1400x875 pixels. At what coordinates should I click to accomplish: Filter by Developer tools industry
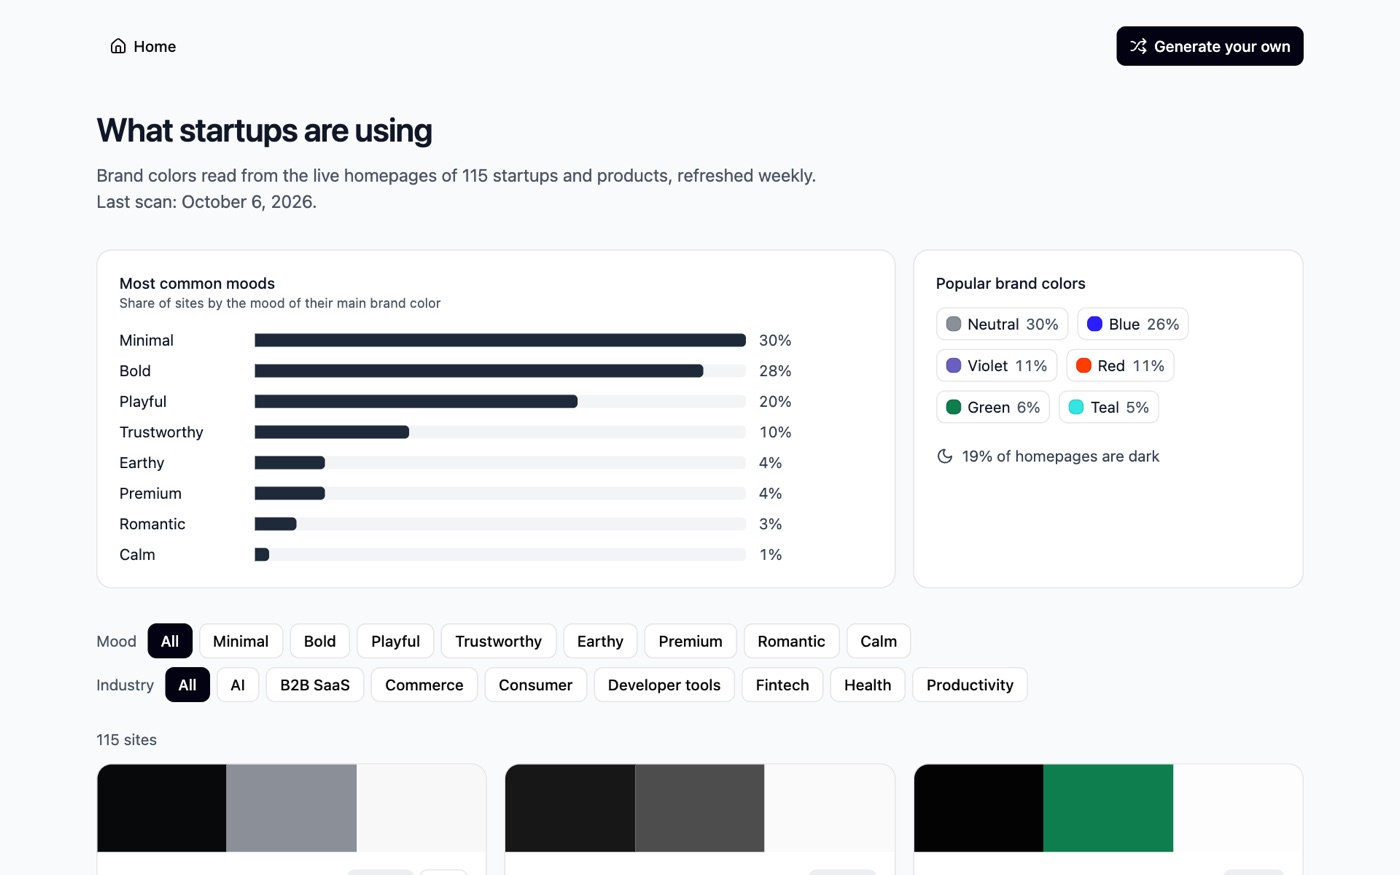(x=664, y=685)
